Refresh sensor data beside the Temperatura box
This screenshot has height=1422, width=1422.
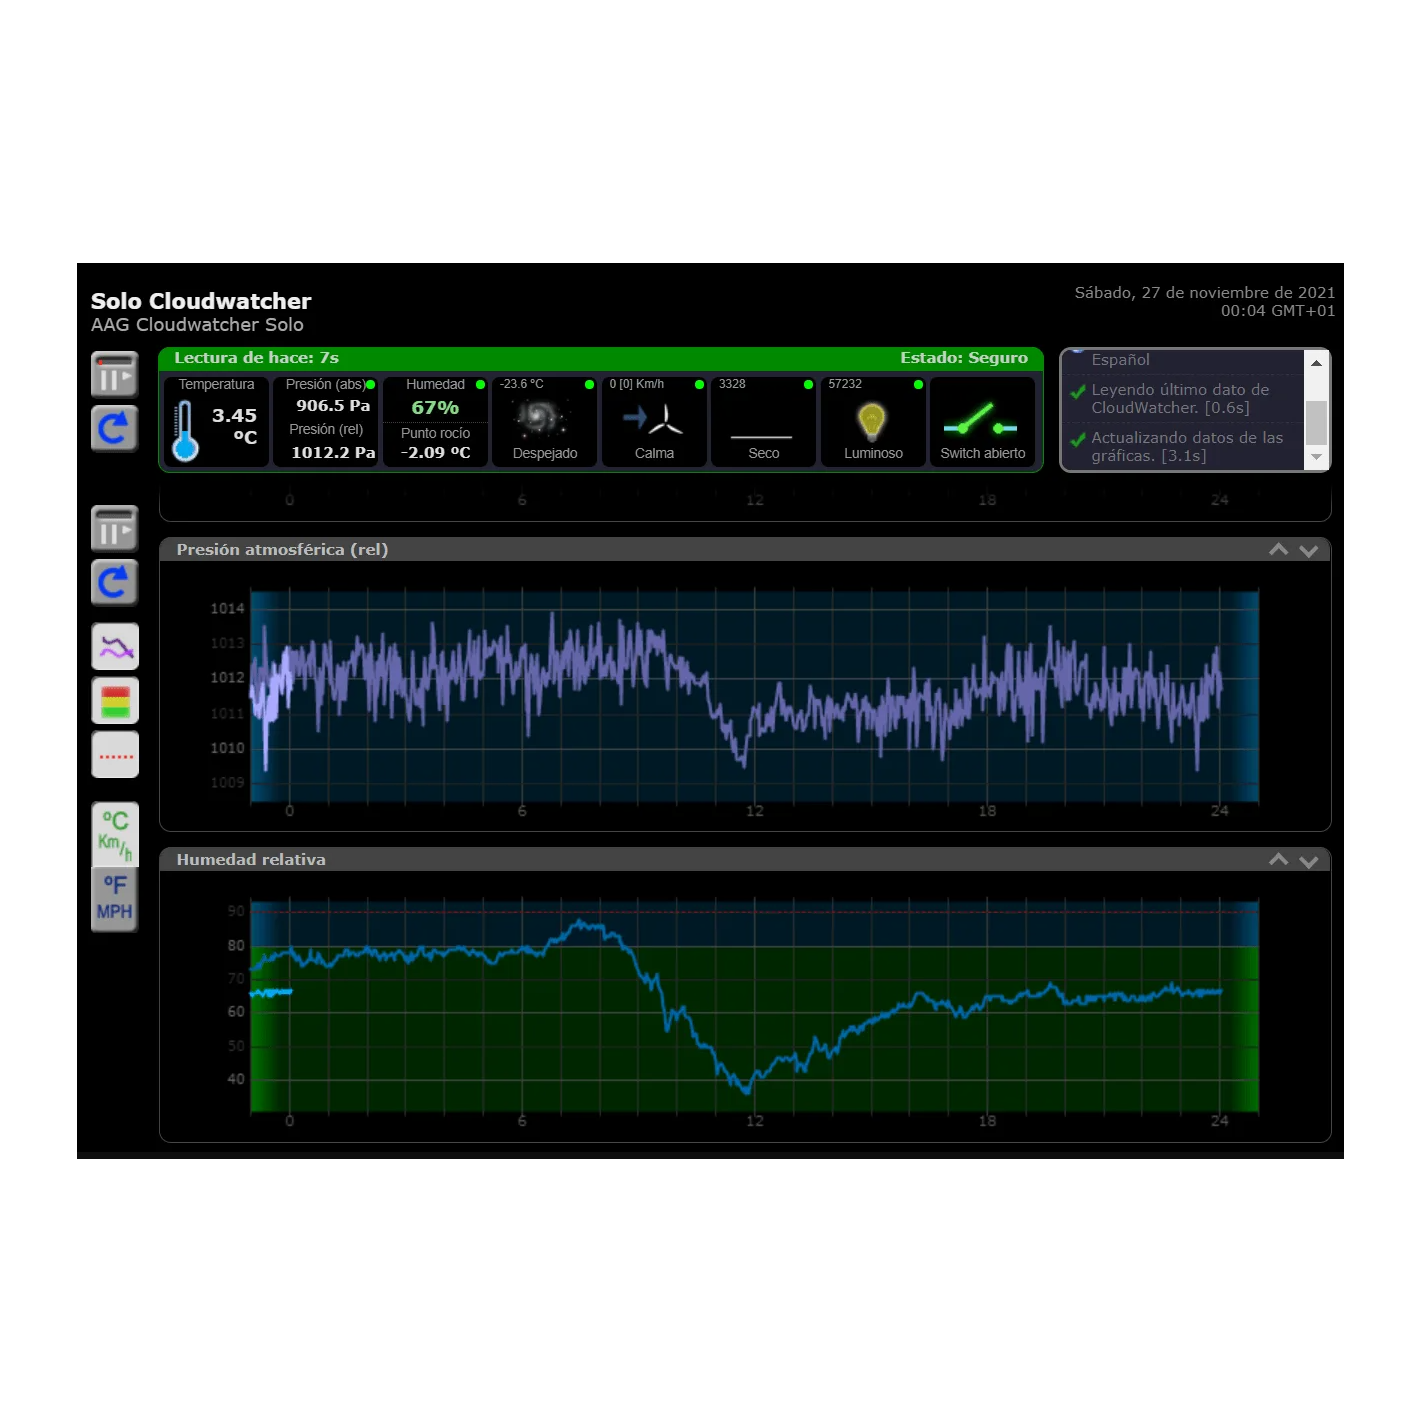tap(114, 429)
